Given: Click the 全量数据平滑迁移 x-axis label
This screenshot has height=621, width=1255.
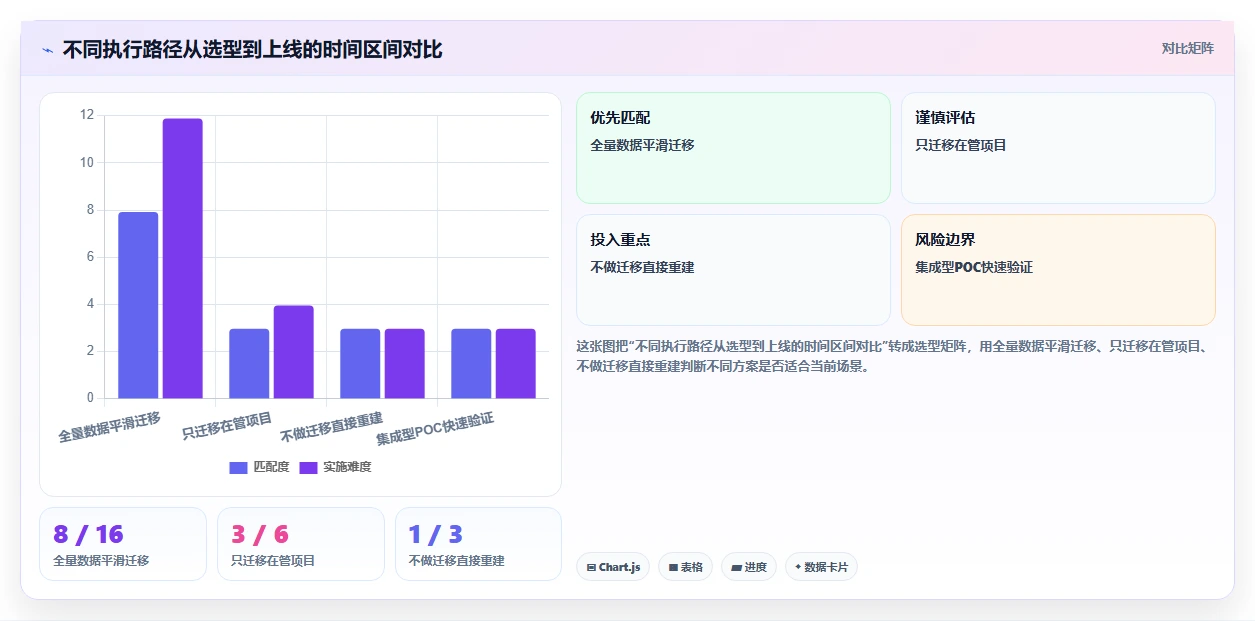Looking at the screenshot, I should [109, 426].
